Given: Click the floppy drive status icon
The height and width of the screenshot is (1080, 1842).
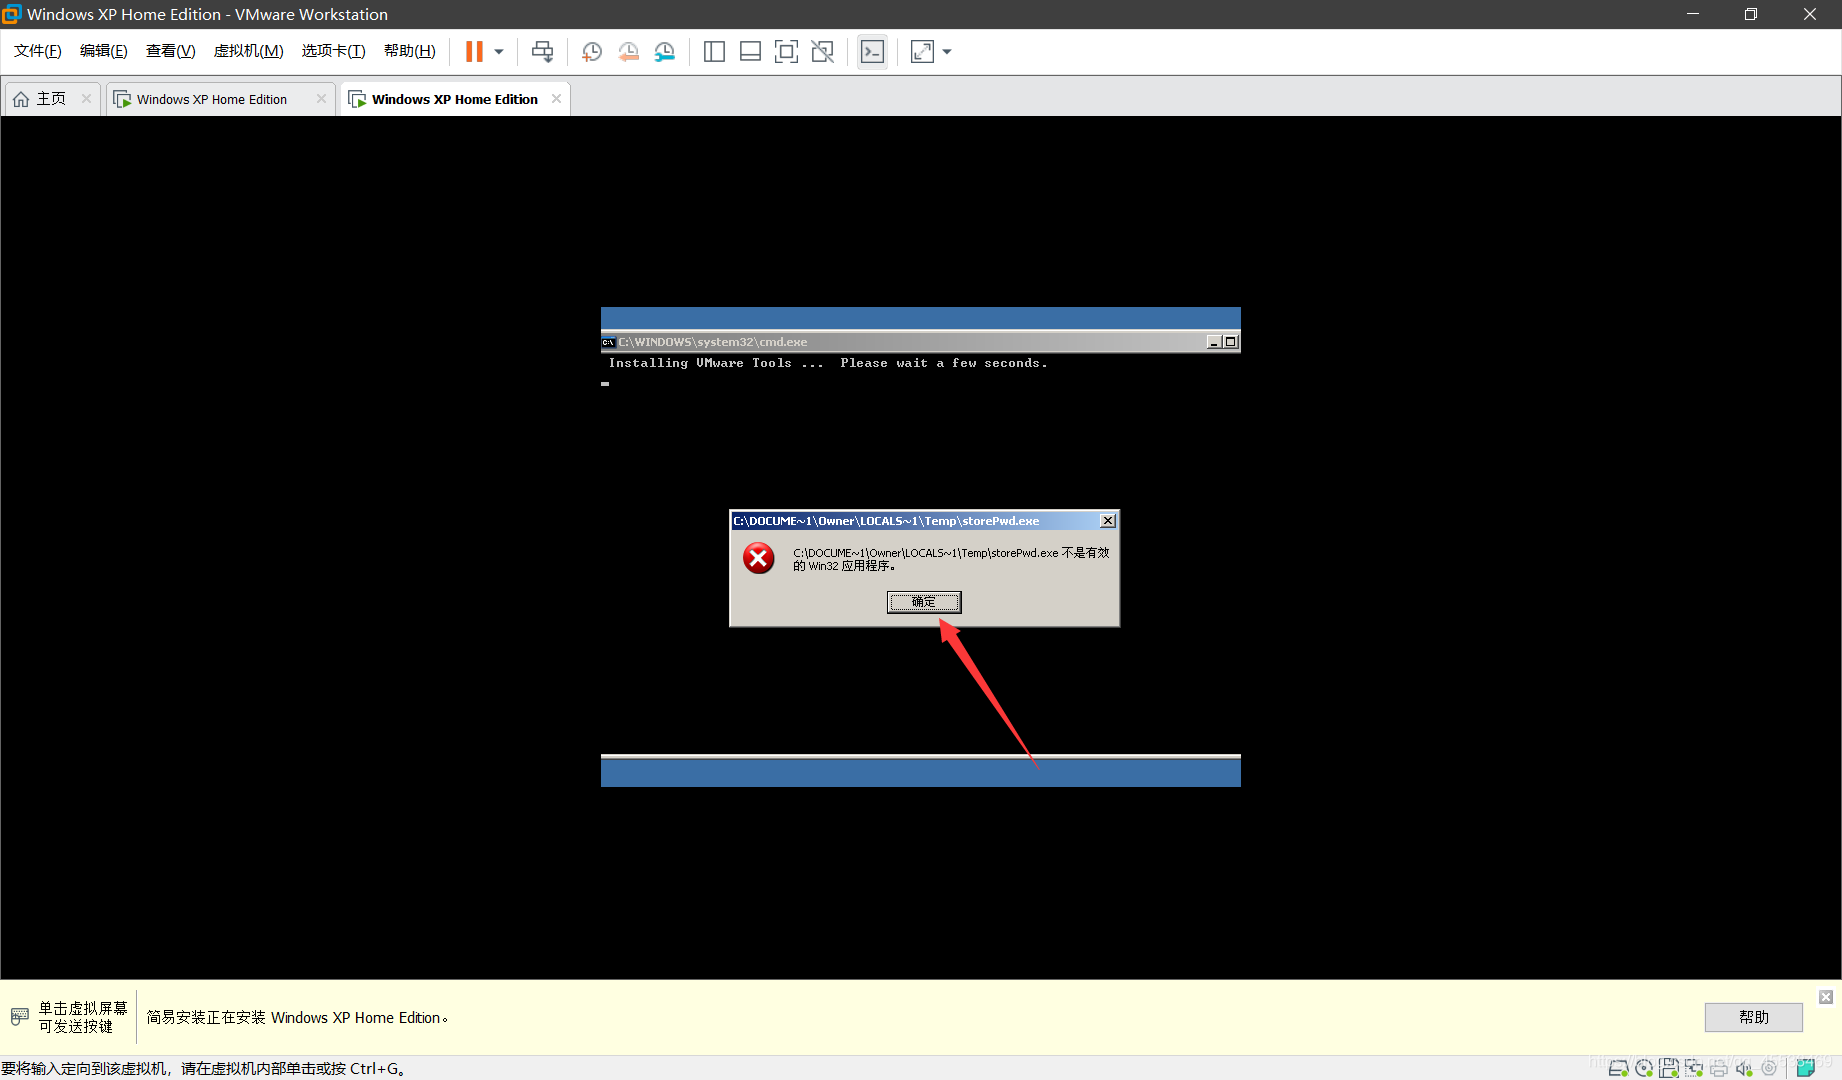Looking at the screenshot, I should [1668, 1068].
